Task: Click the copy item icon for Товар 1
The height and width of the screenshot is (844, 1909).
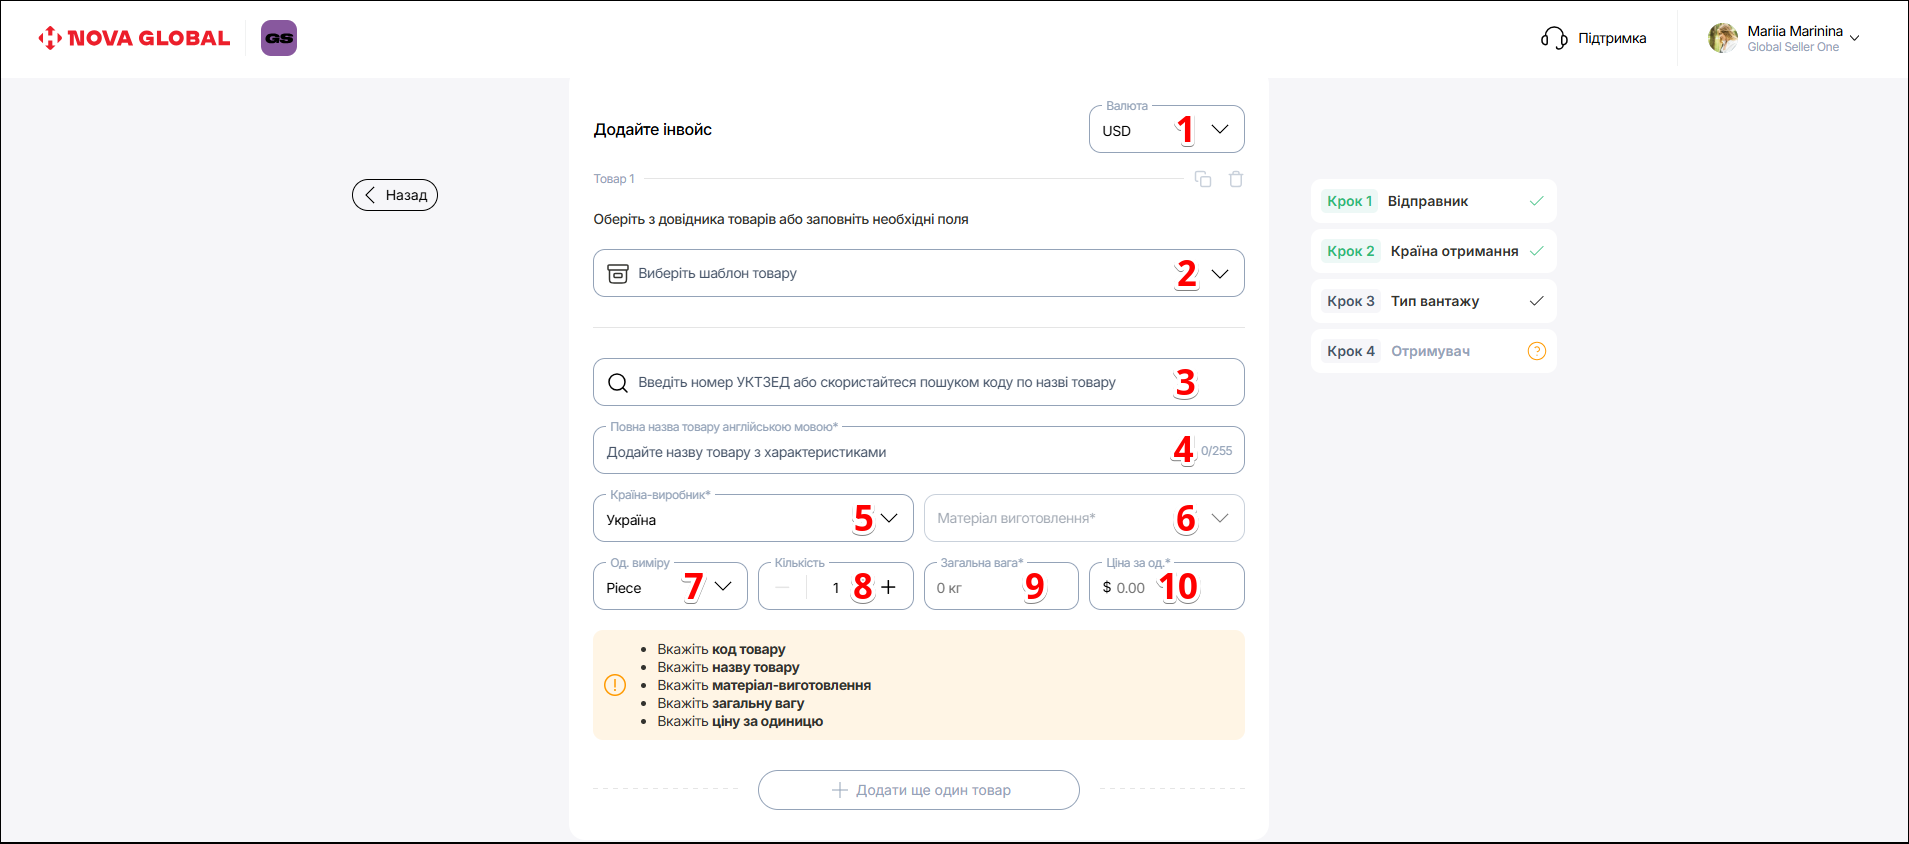Action: (1203, 179)
